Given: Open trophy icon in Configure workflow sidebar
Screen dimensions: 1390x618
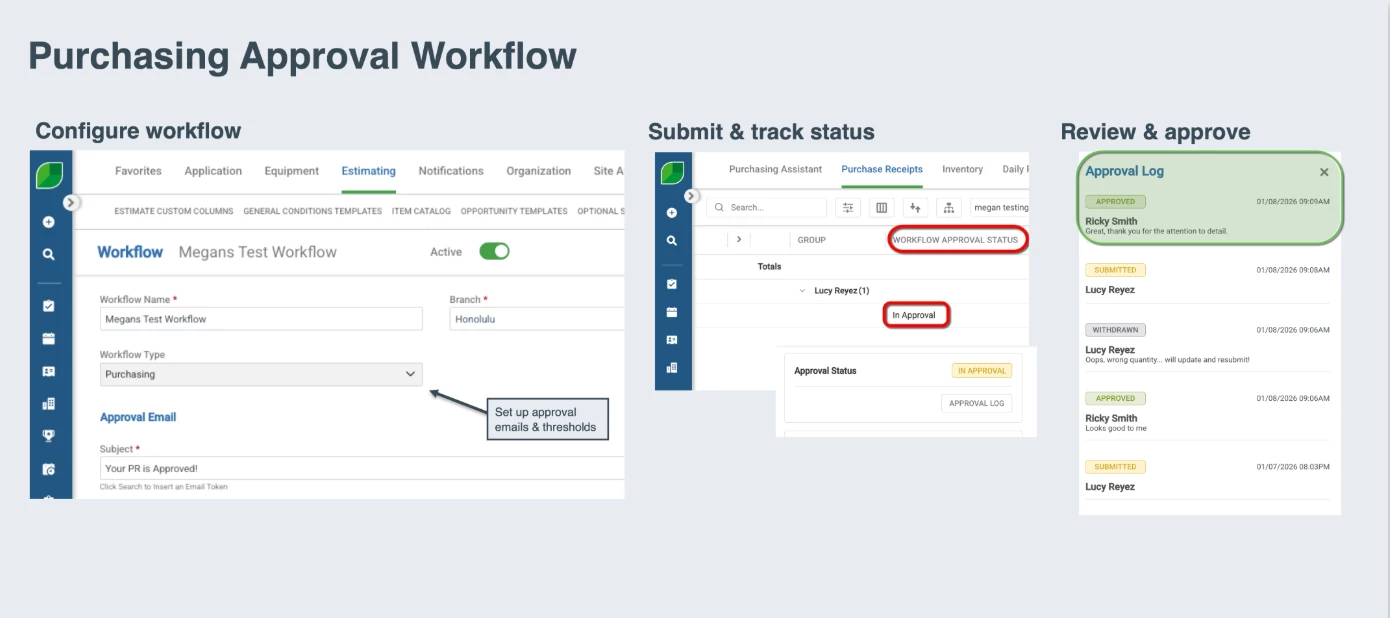Looking at the screenshot, I should (x=48, y=436).
